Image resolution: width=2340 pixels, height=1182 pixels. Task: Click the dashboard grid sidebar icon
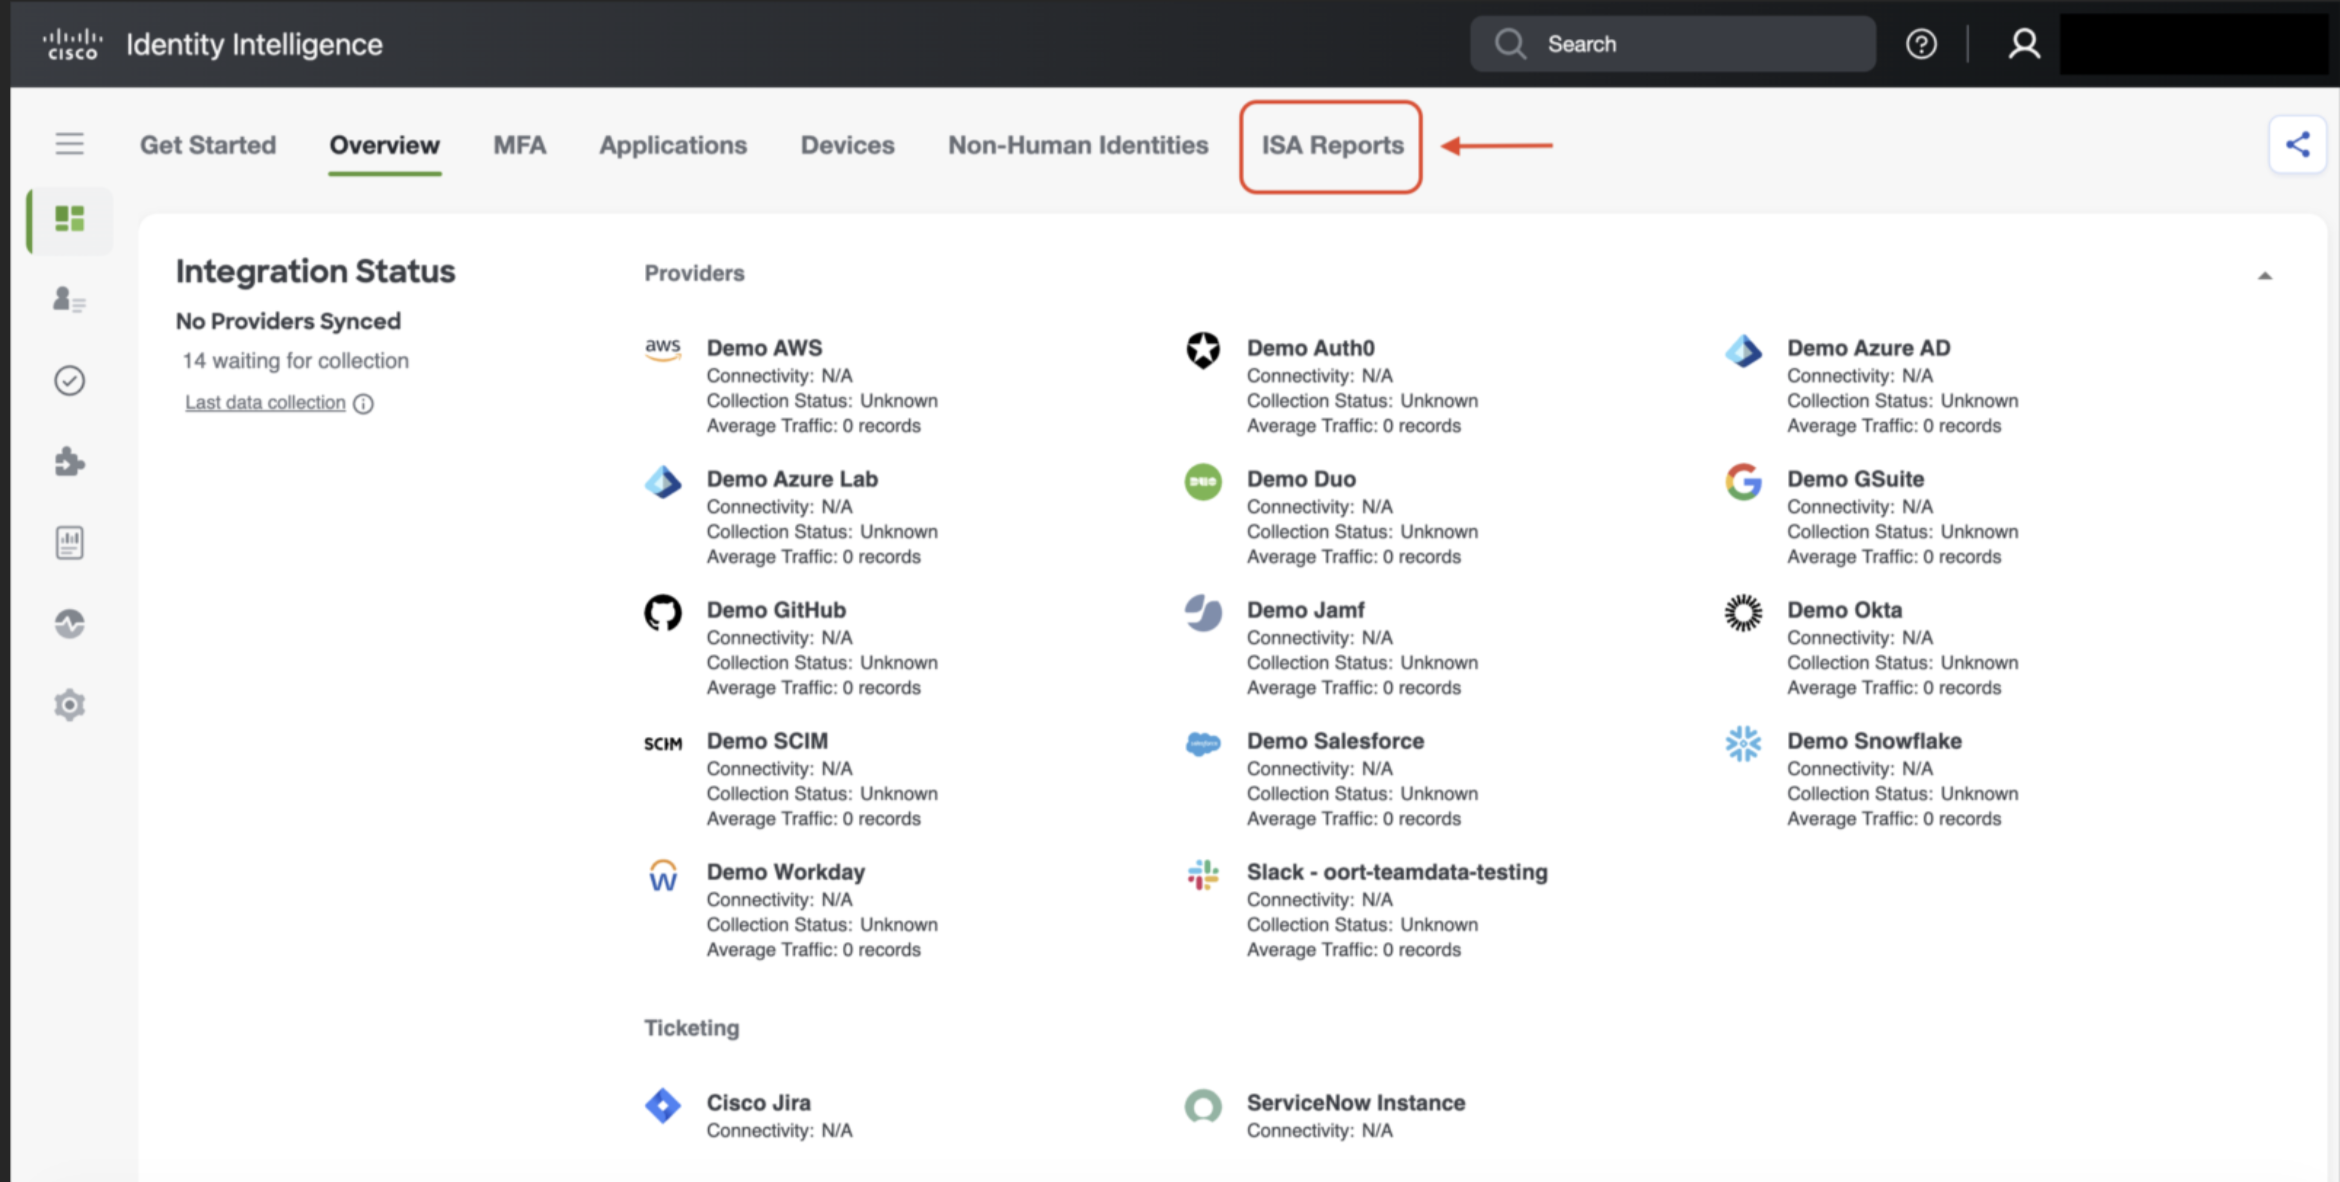(69, 219)
